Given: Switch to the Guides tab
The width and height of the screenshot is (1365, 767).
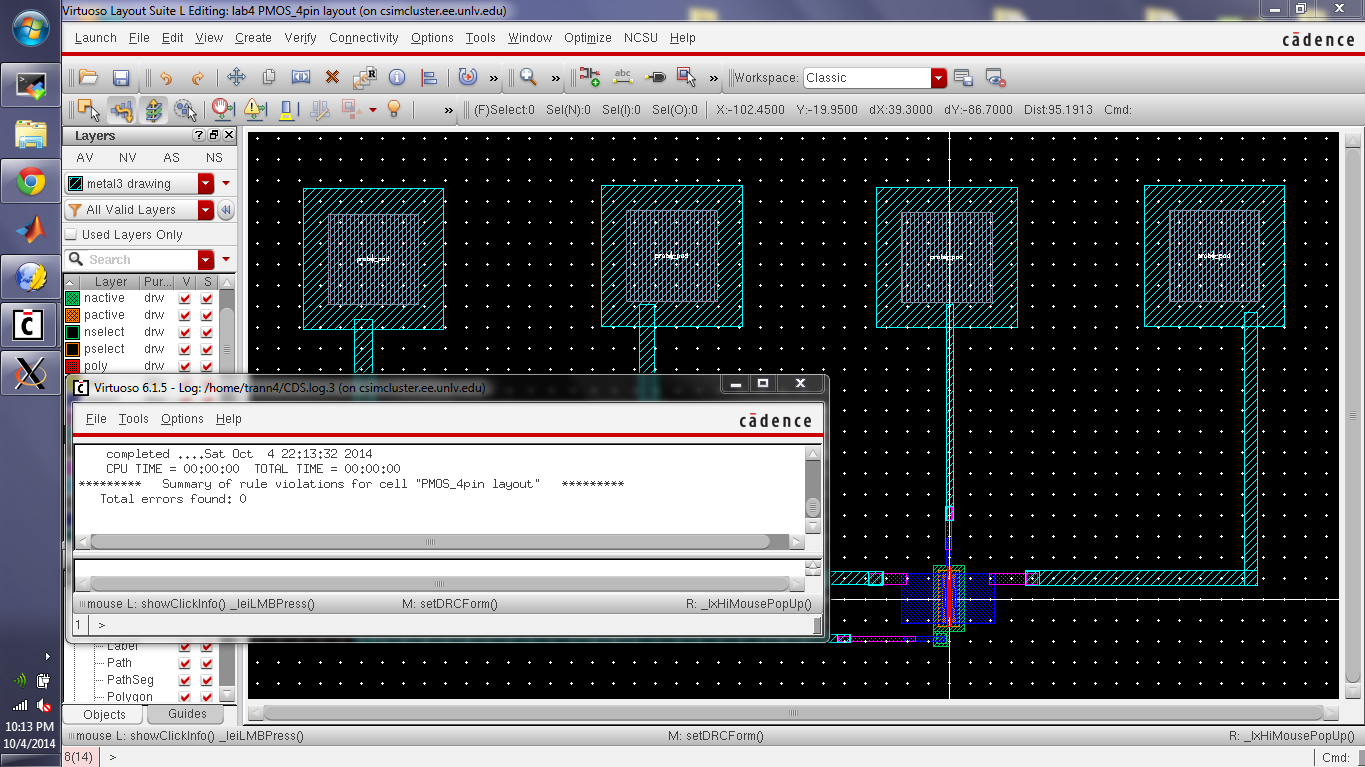Looking at the screenshot, I should coord(187,714).
